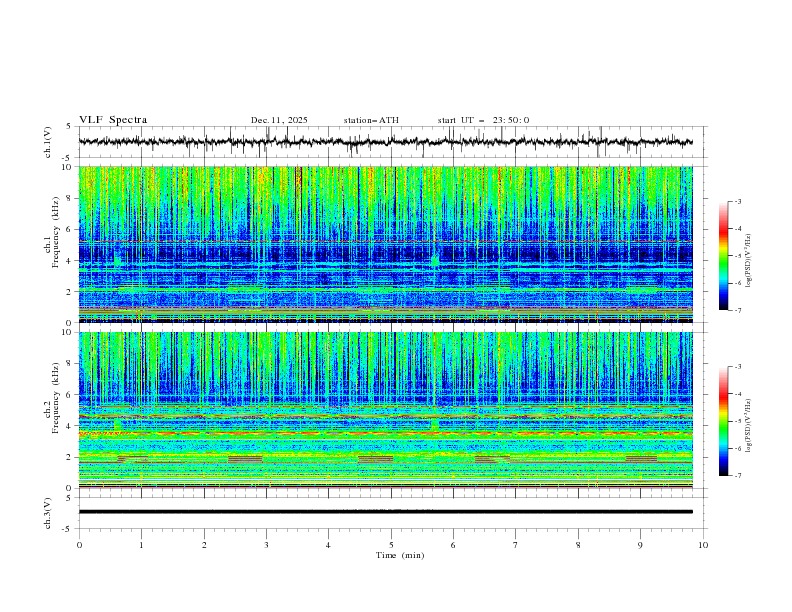Viewport: 792px width, 612px height.
Task: Click the 'Time (min)' axis label
Action: pyautogui.click(x=400, y=555)
